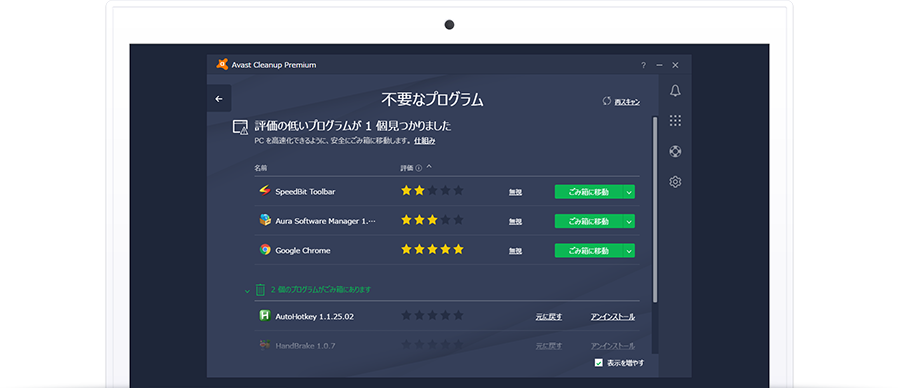
Task: Click 無視 link for Google Chrome
Action: pyautogui.click(x=515, y=251)
